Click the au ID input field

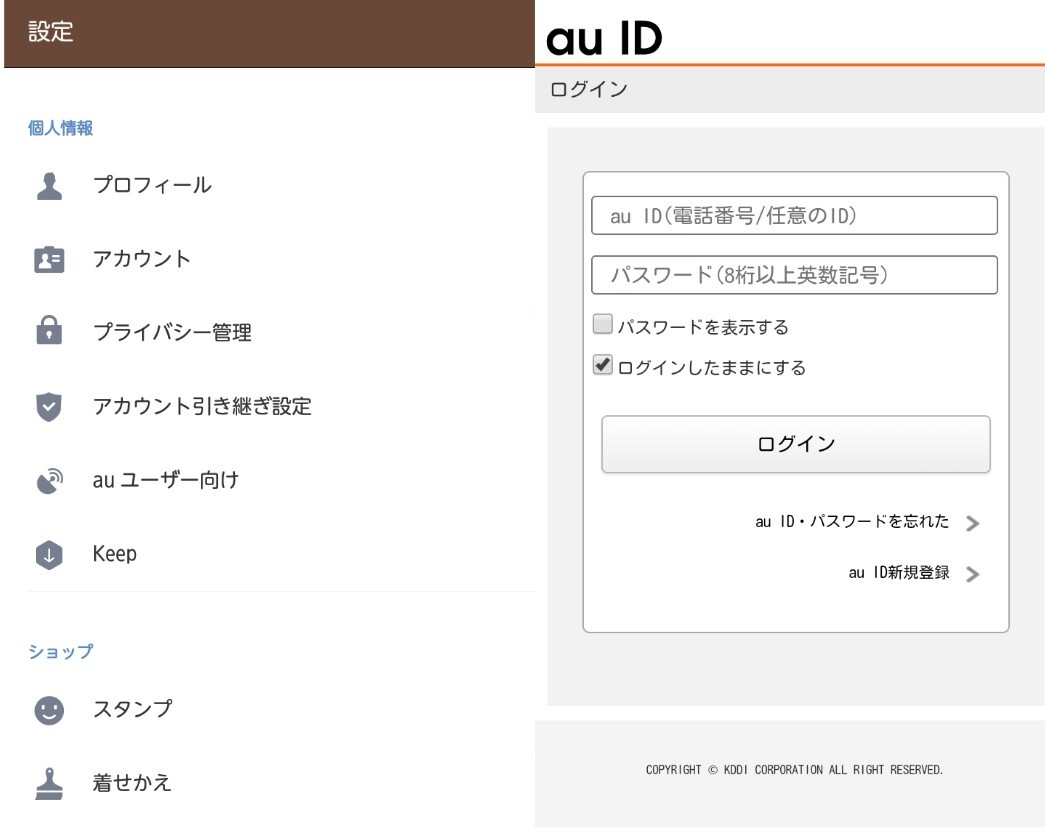click(x=794, y=215)
